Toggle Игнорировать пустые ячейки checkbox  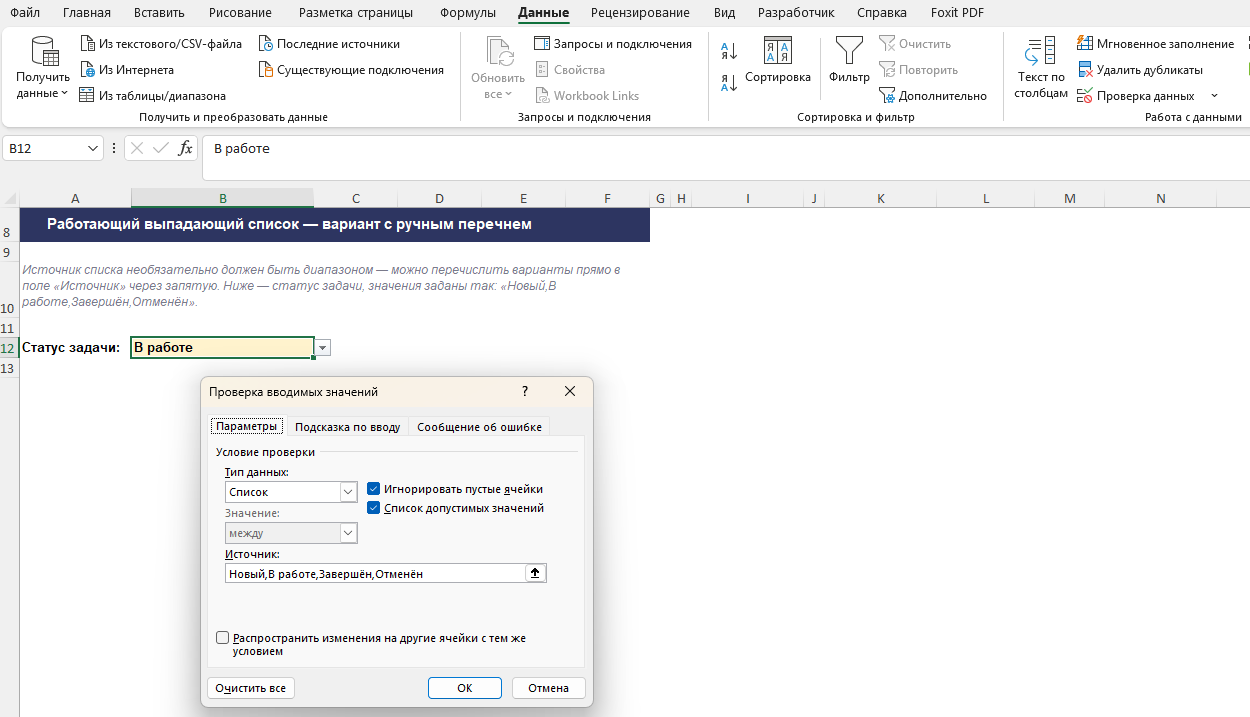[x=374, y=489]
